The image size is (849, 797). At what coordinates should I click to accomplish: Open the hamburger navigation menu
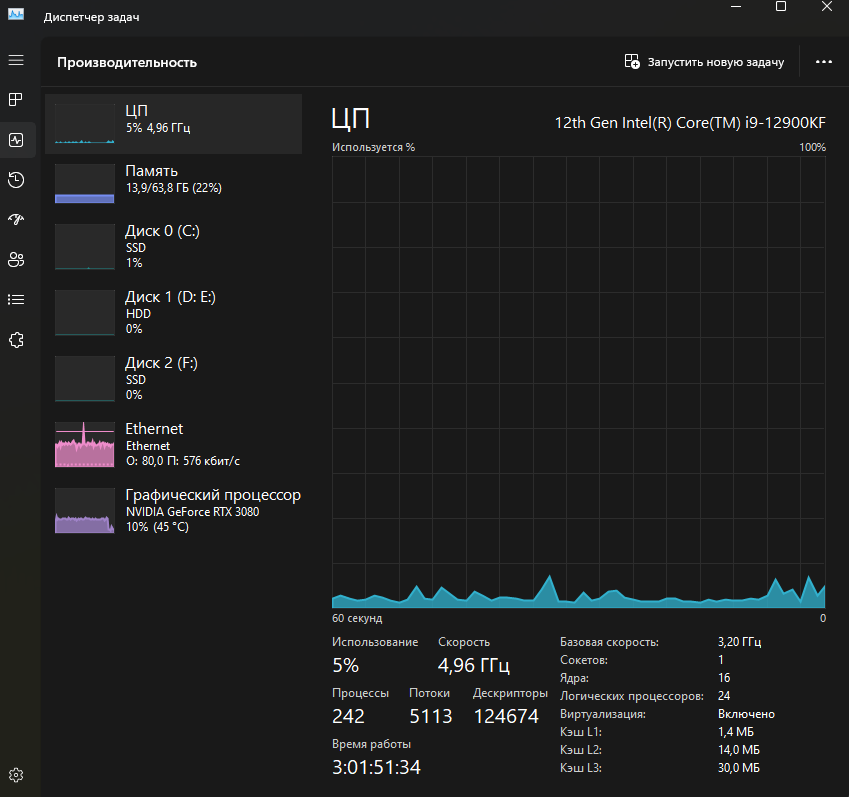tap(16, 61)
